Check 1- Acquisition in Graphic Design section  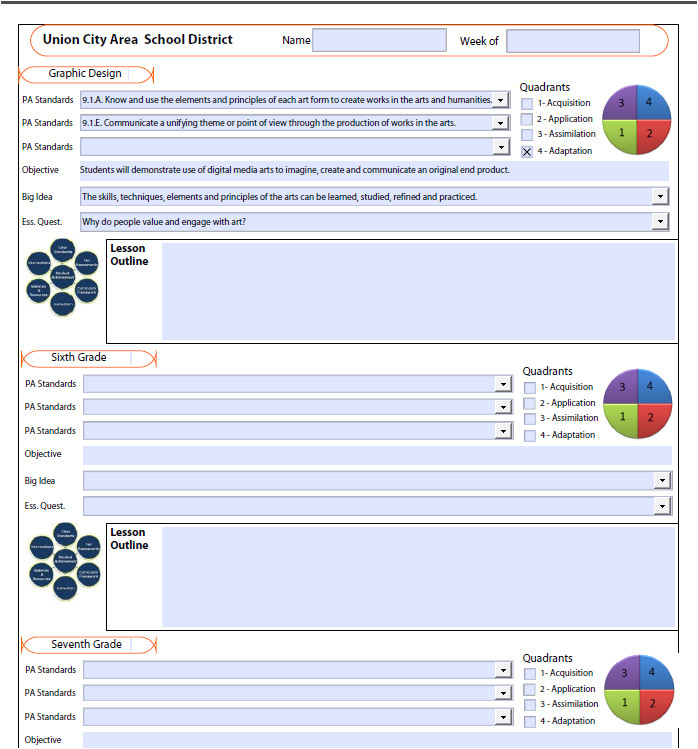[x=527, y=103]
